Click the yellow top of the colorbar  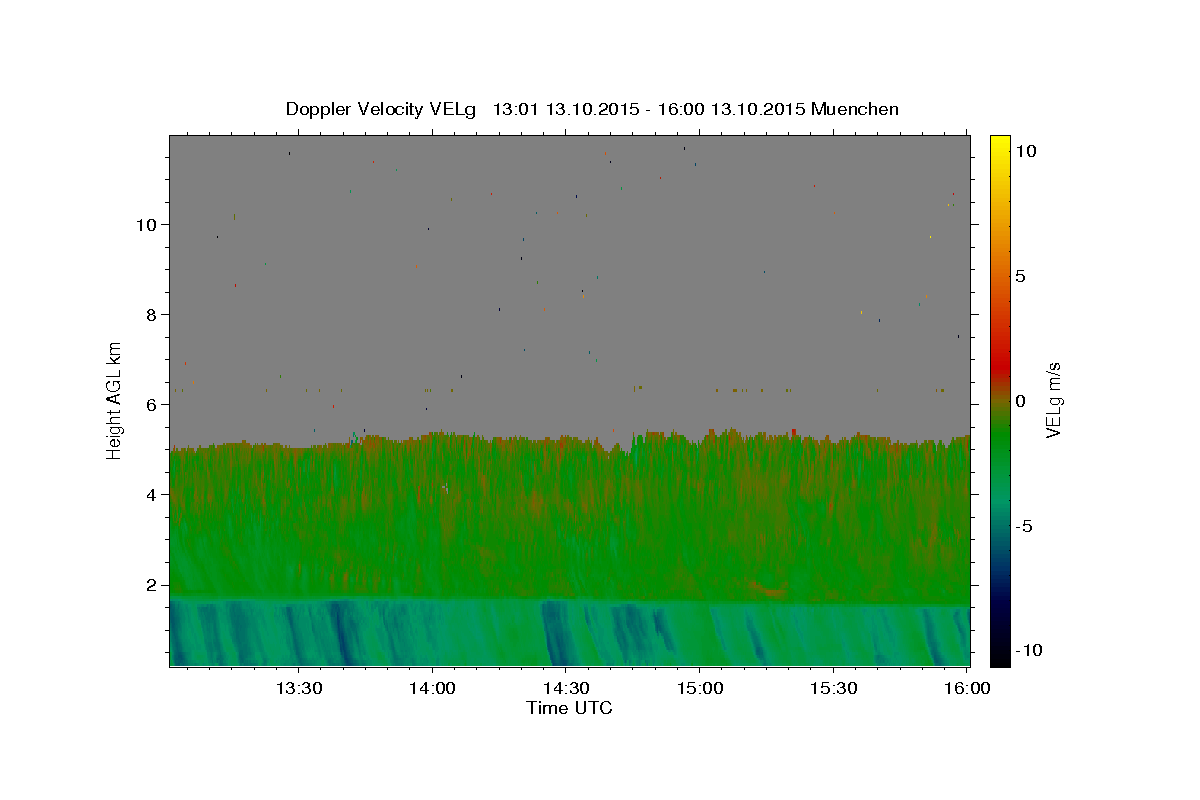(x=999, y=145)
